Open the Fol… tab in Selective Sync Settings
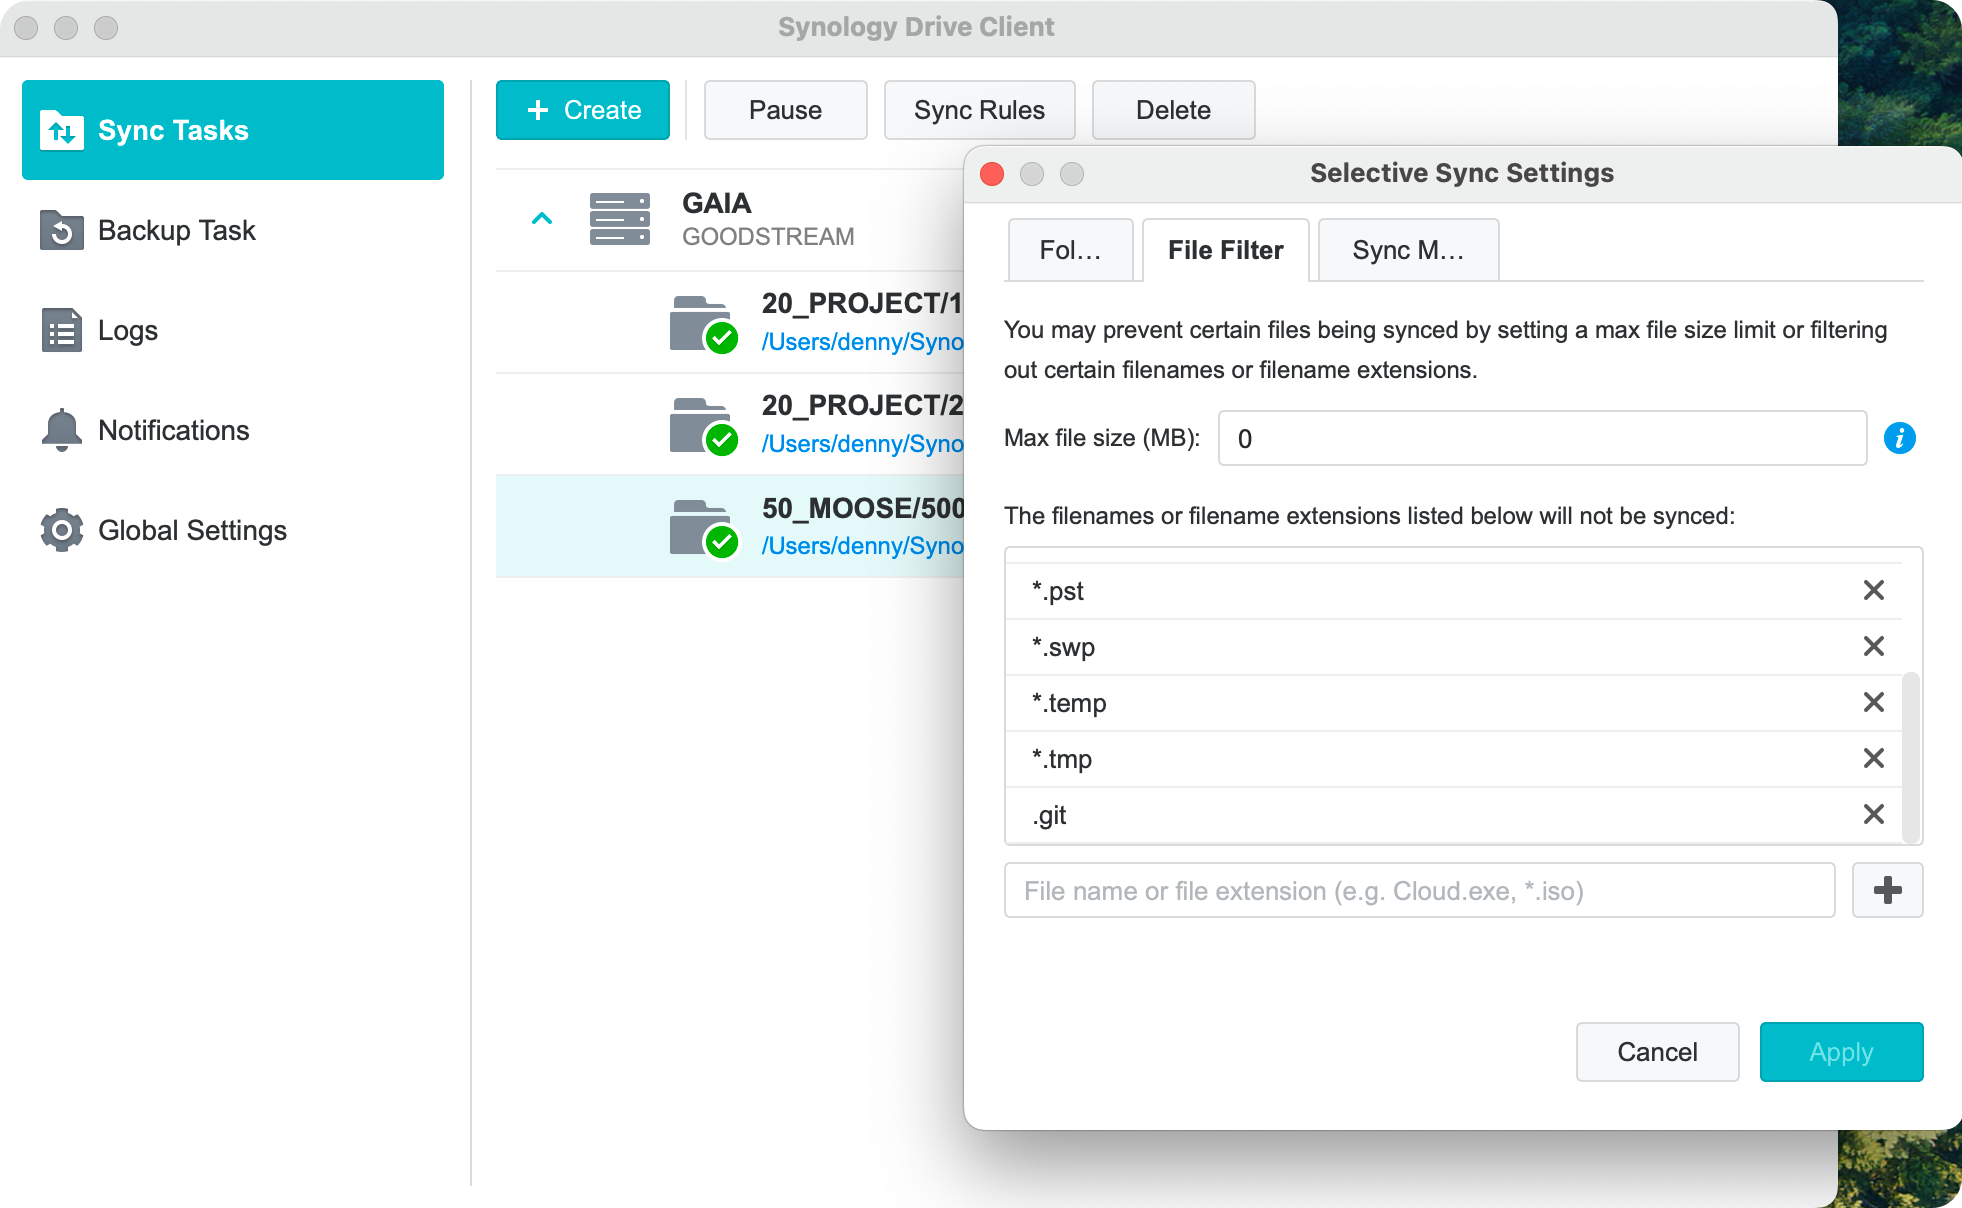 point(1069,250)
